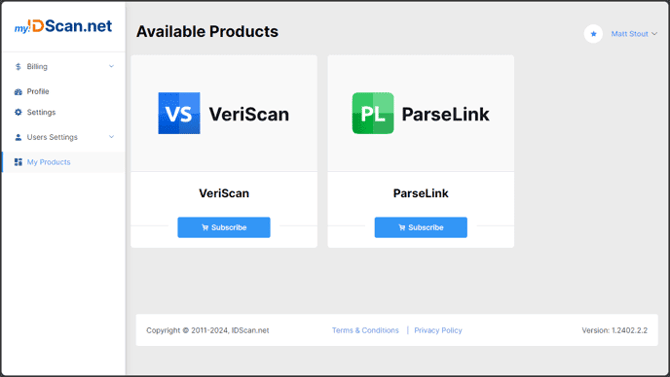
Task: Open the Privacy Policy link
Action: coord(438,330)
